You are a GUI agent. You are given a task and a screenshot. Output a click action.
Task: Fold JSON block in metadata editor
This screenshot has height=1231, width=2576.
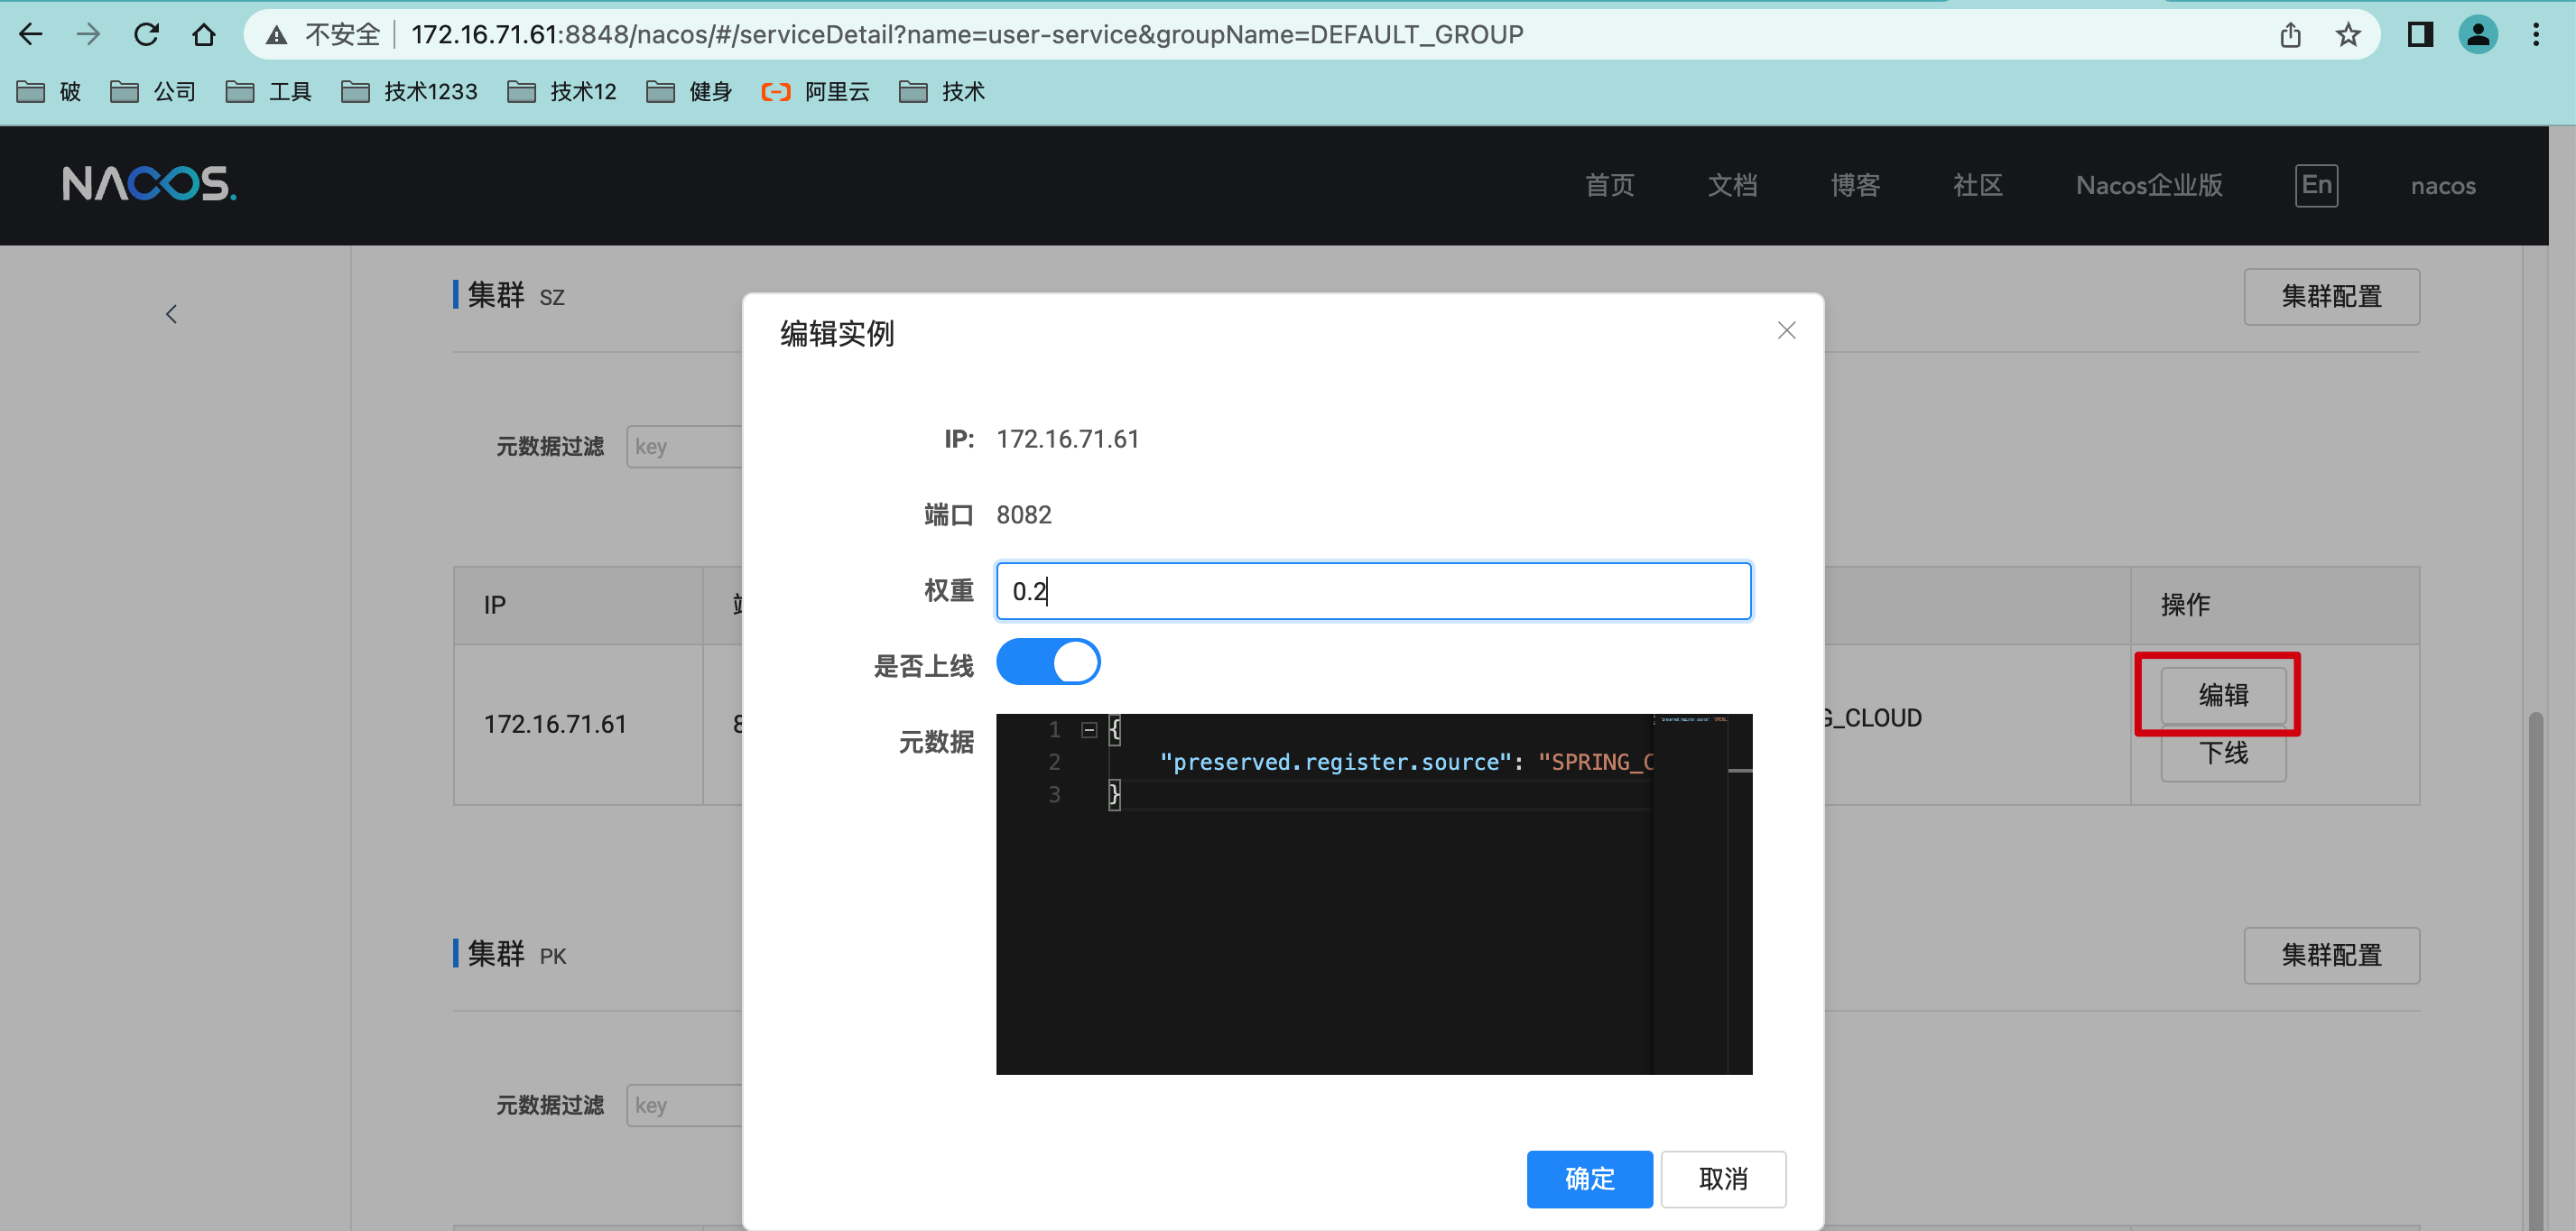[x=1089, y=730]
